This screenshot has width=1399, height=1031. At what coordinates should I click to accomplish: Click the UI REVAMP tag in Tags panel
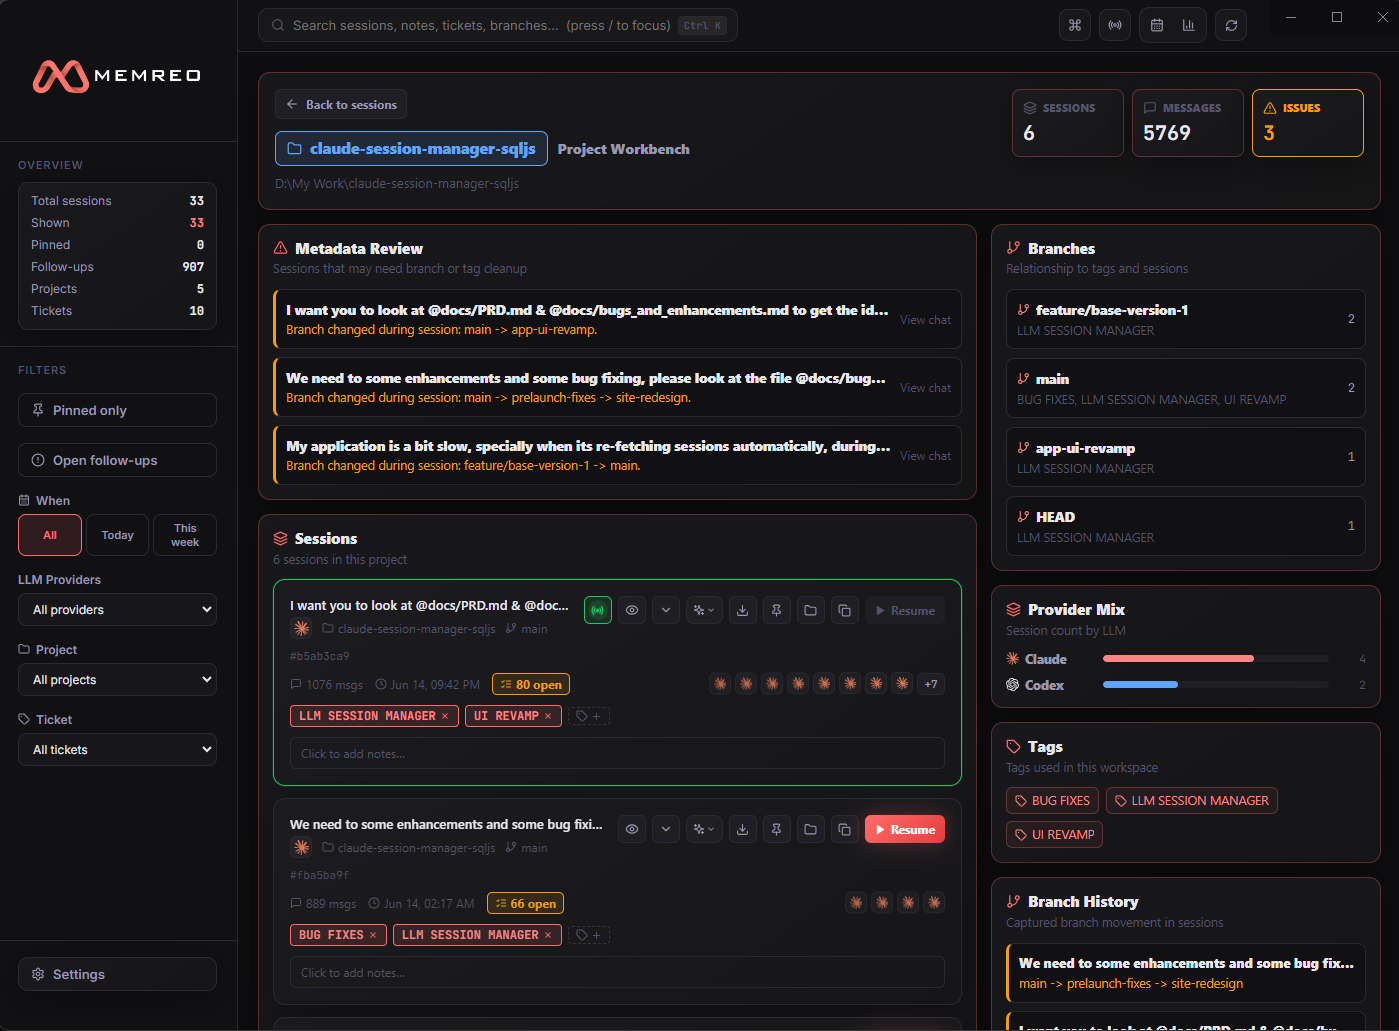point(1054,835)
